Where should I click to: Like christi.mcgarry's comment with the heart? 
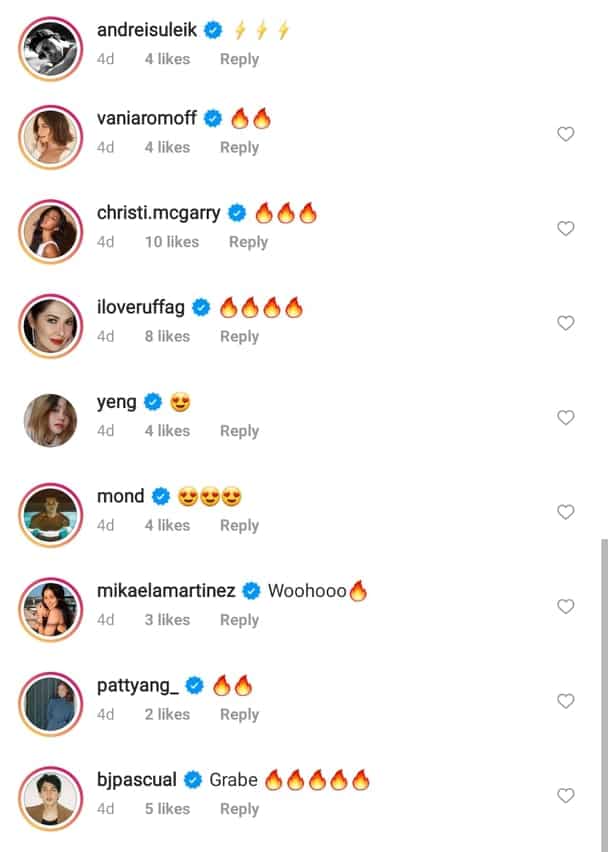tap(566, 229)
